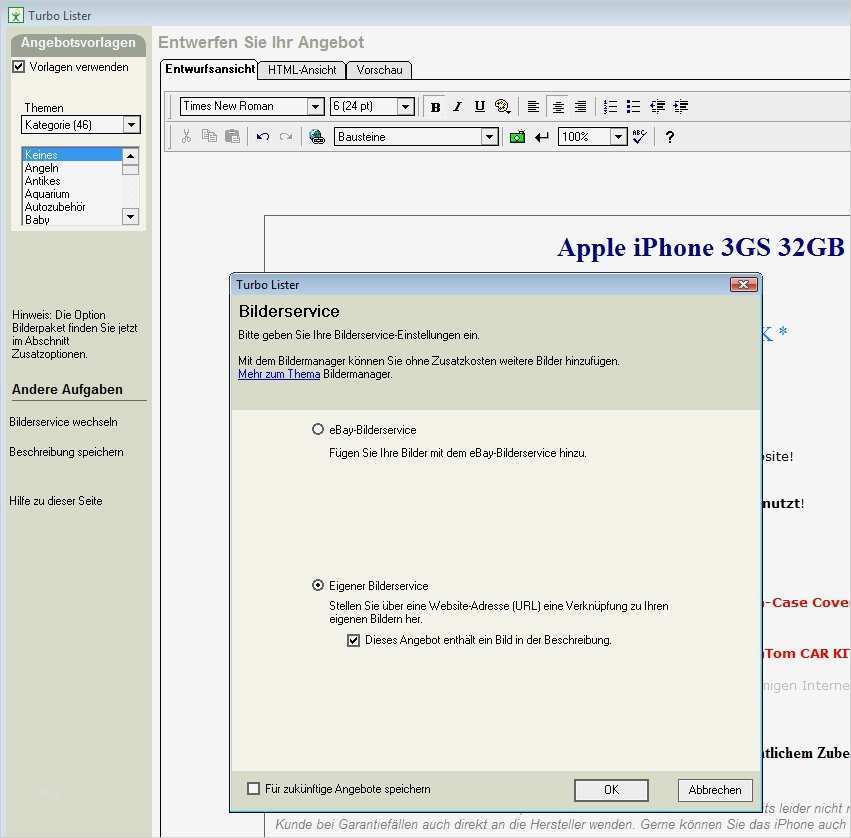Open editor help question mark

(x=670, y=137)
